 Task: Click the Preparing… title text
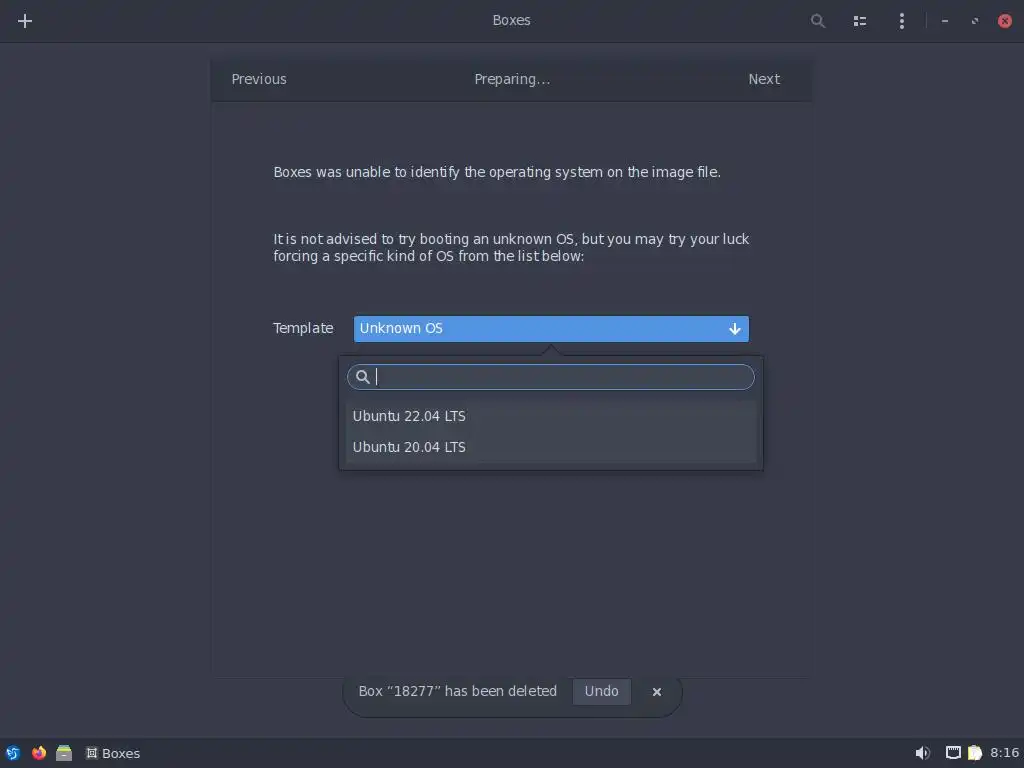[x=512, y=79]
